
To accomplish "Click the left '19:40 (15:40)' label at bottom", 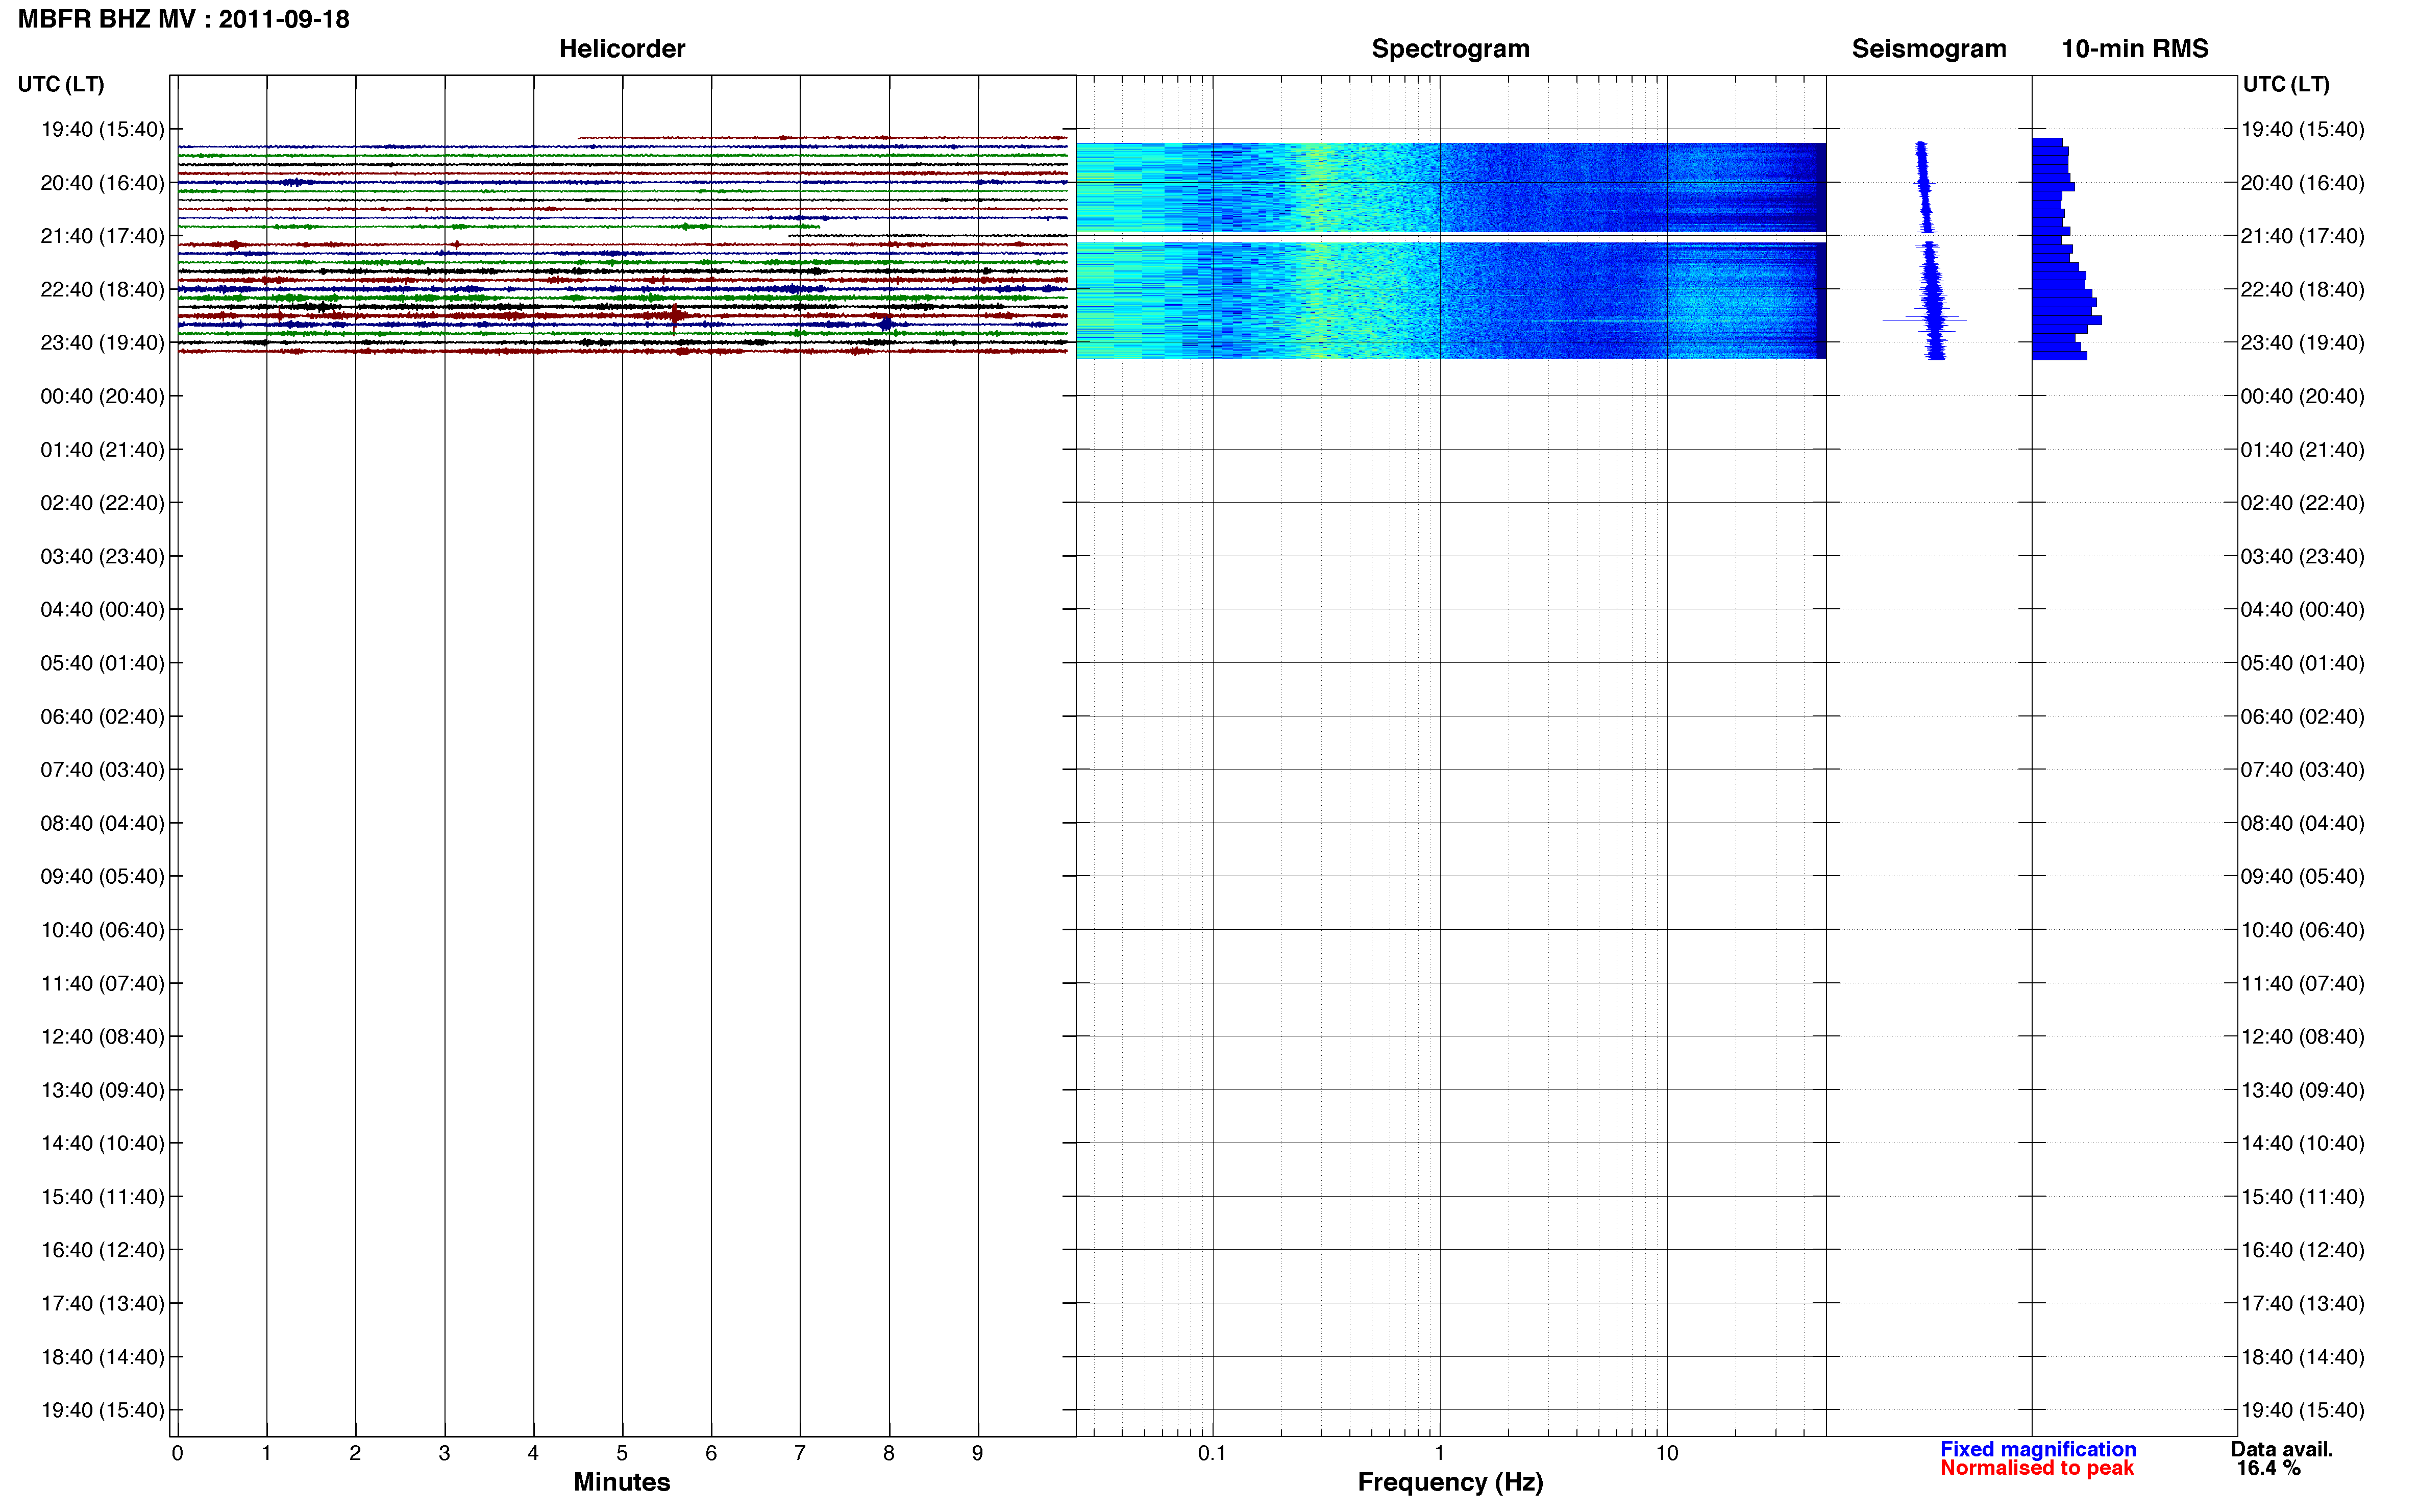I will 102,1410.
